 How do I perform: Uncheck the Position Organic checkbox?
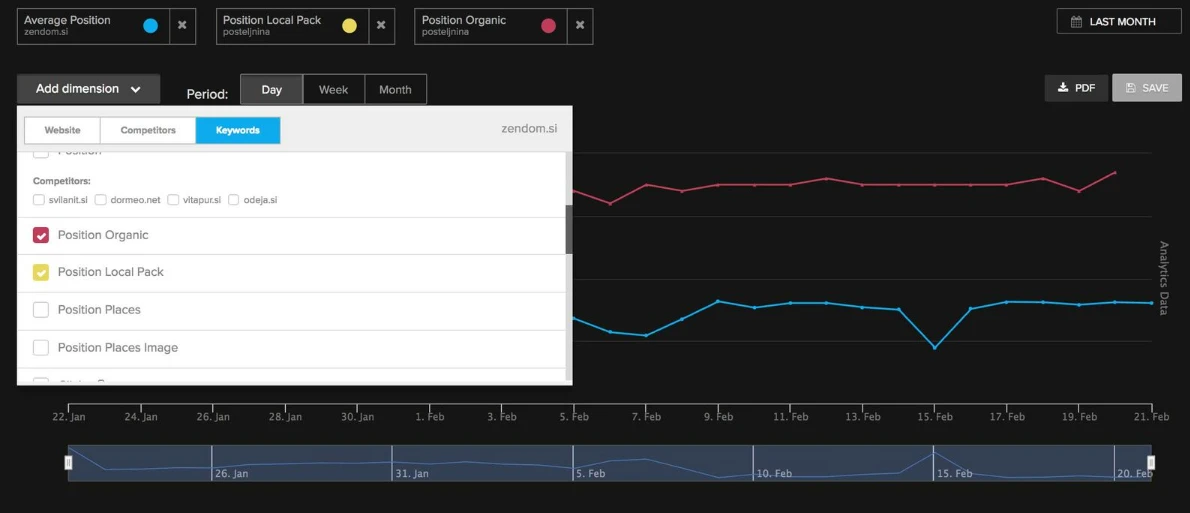tap(41, 235)
